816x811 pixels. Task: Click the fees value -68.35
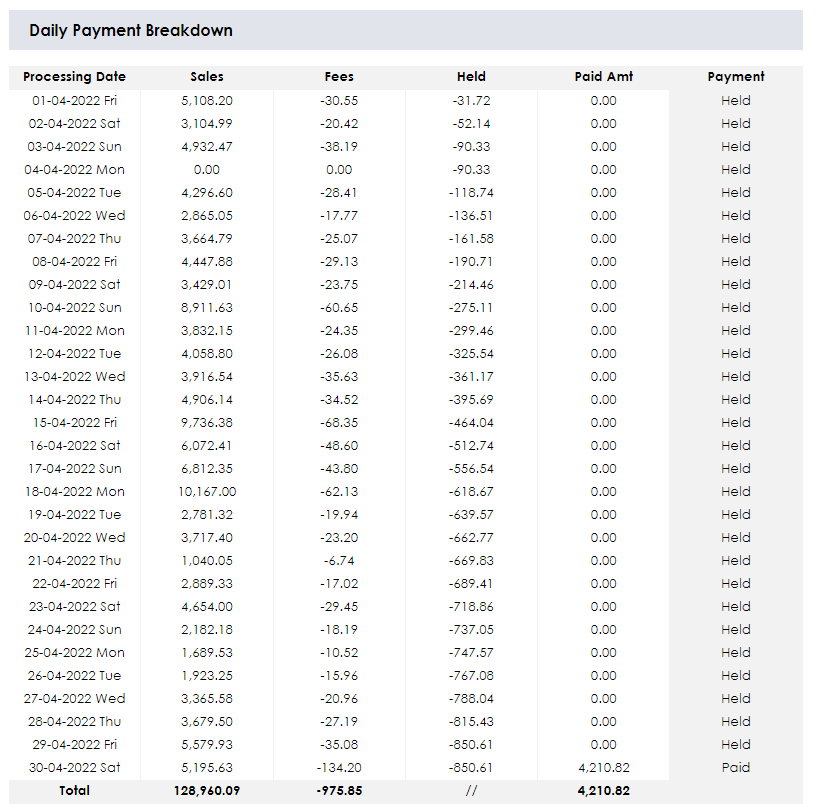339,422
